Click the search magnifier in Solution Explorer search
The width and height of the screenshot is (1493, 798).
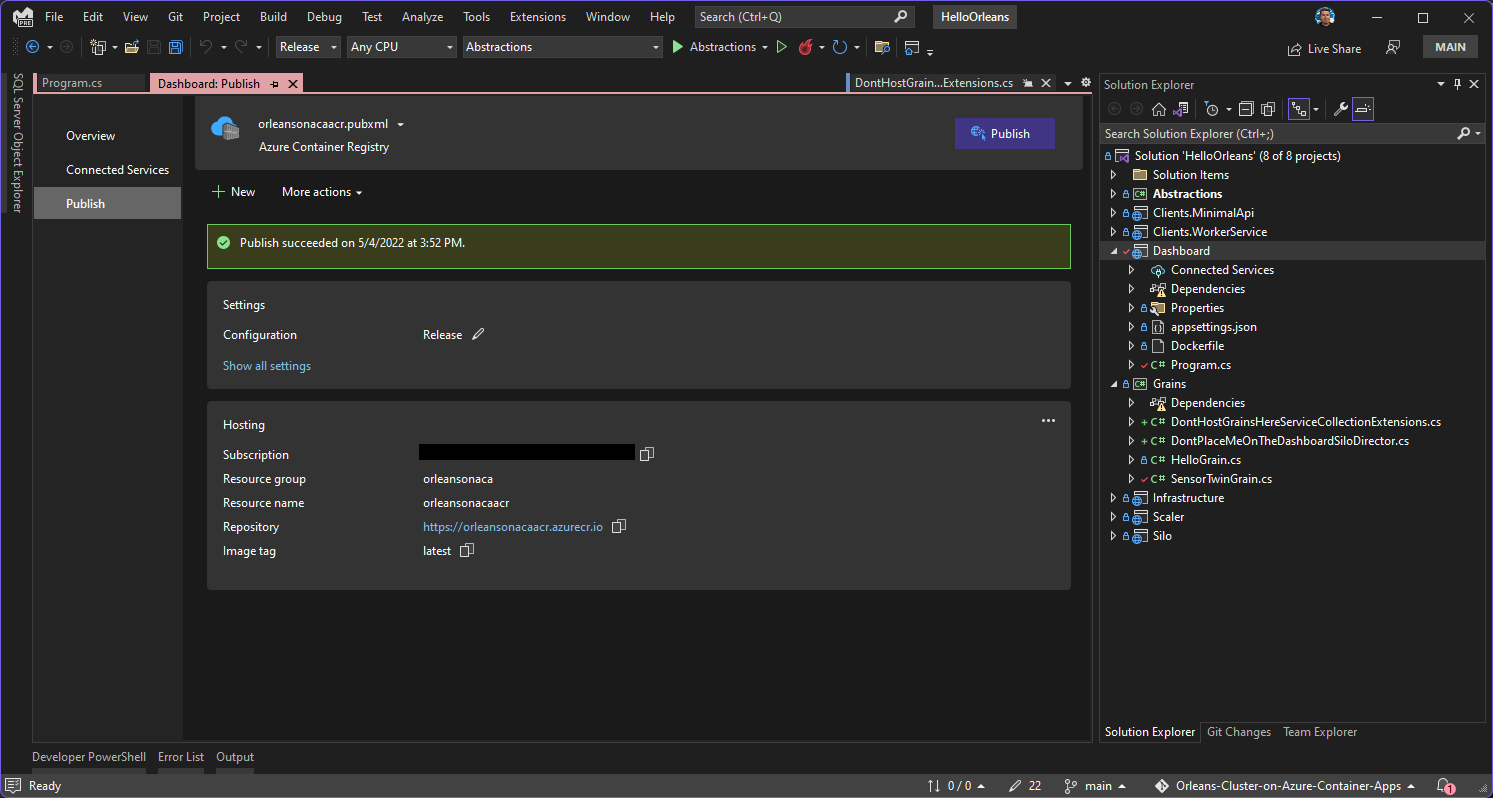(x=1464, y=133)
